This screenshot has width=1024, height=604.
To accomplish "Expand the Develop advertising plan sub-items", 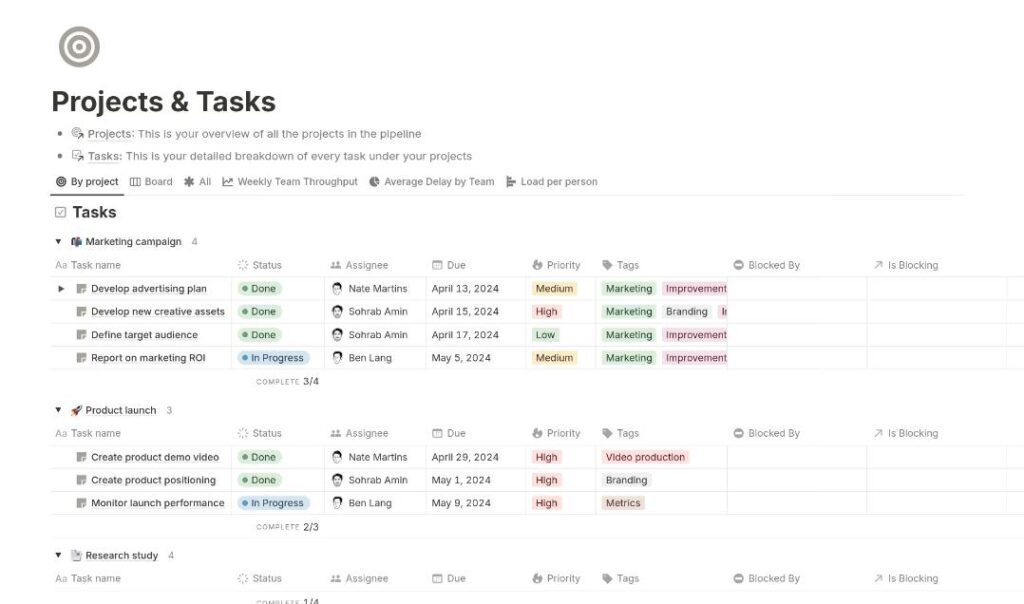I will click(x=61, y=289).
